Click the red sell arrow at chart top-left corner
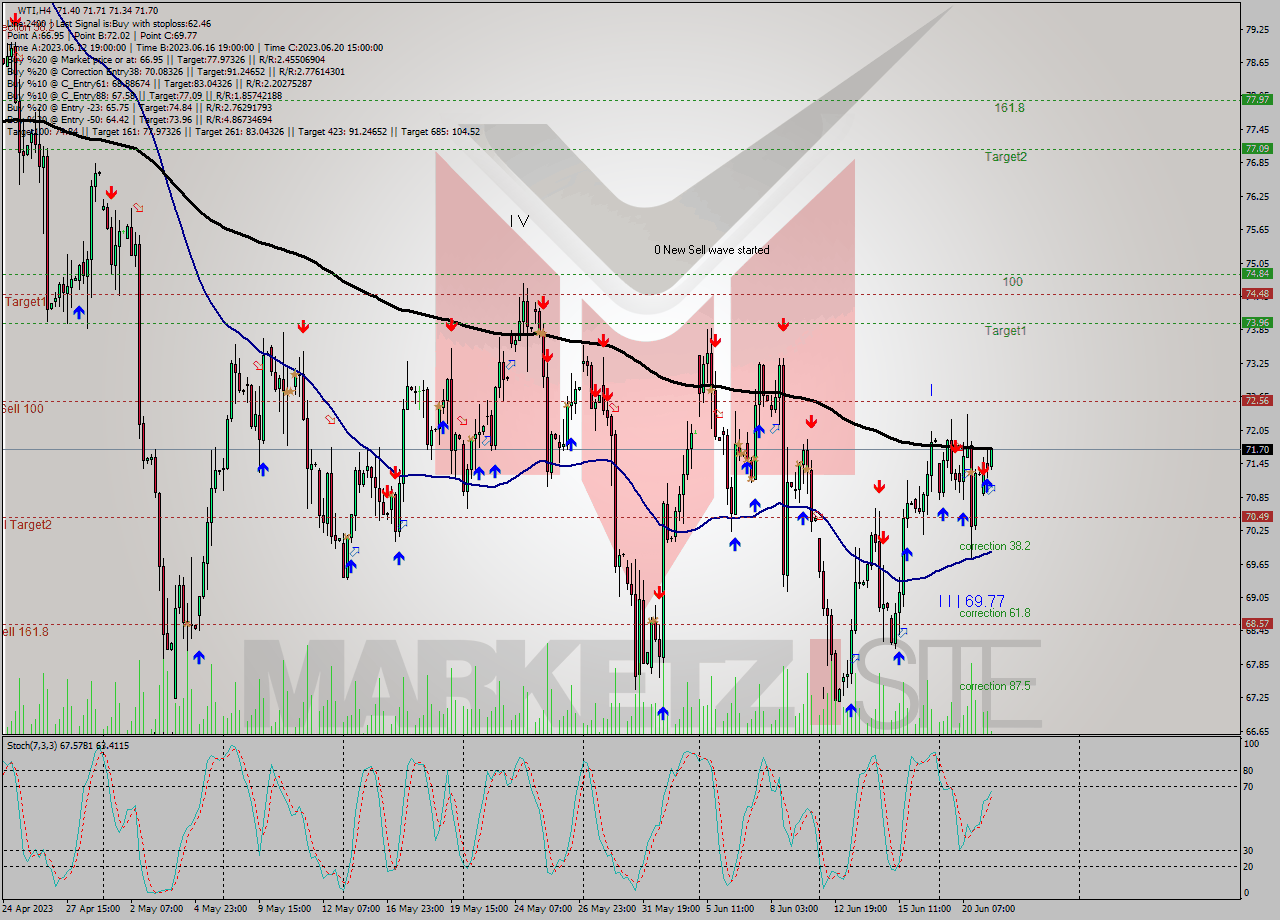 15,18
